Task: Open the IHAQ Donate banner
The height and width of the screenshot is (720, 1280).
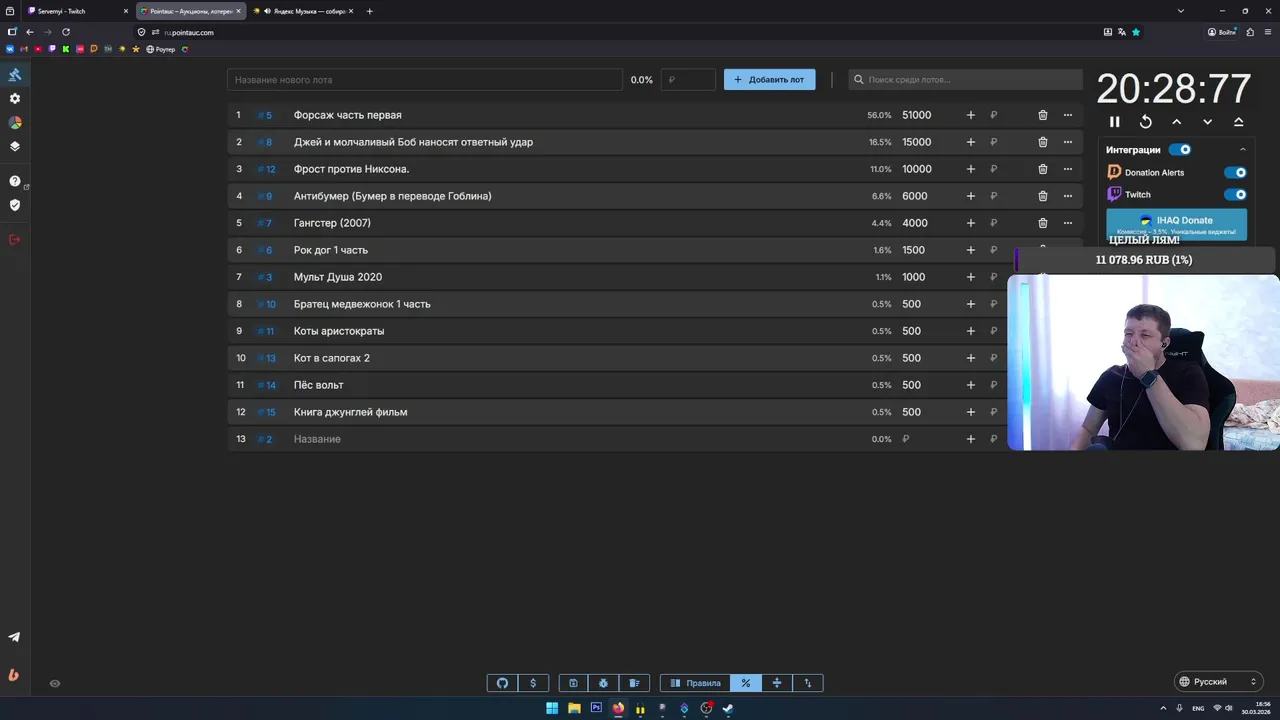Action: tap(1177, 224)
